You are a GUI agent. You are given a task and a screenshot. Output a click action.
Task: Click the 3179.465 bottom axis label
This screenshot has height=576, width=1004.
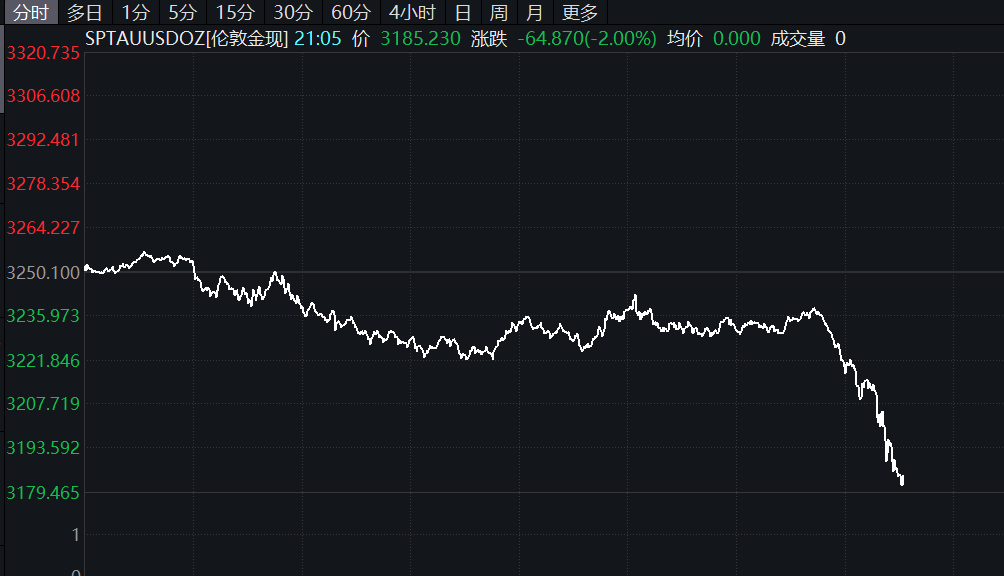click(43, 492)
